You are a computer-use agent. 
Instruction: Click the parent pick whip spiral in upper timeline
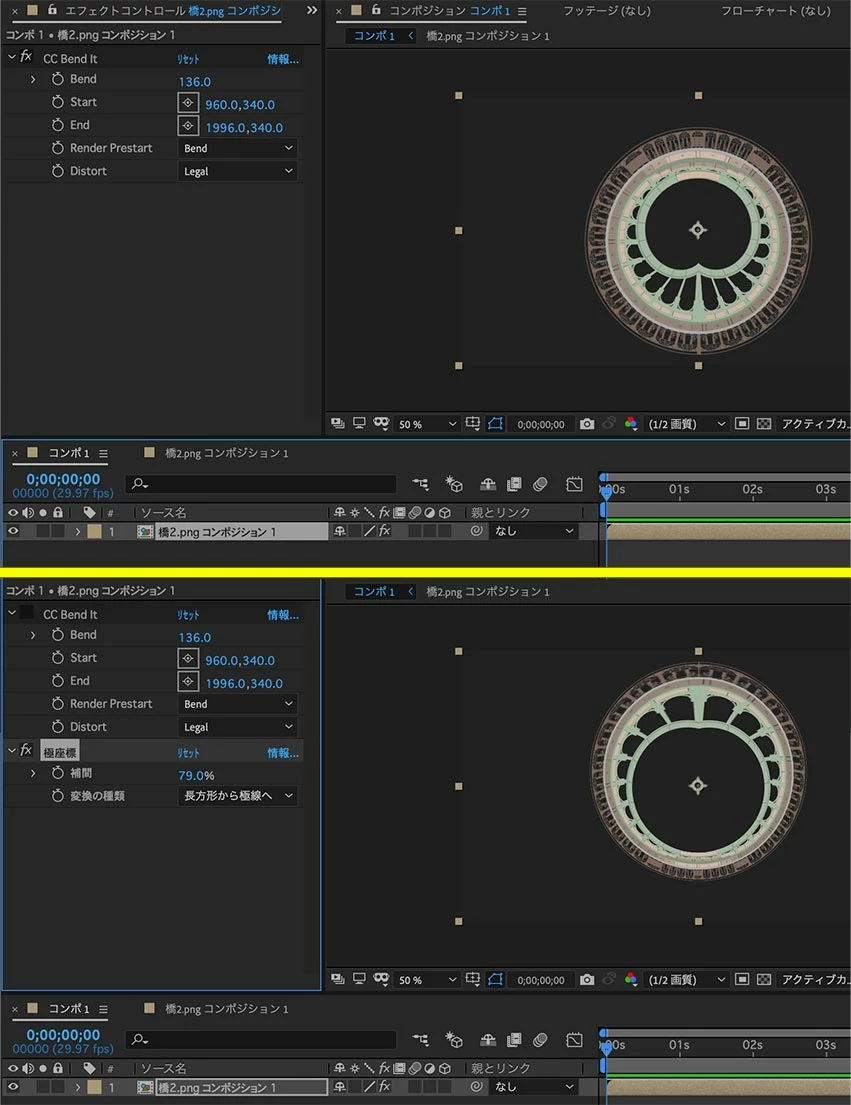pos(477,531)
